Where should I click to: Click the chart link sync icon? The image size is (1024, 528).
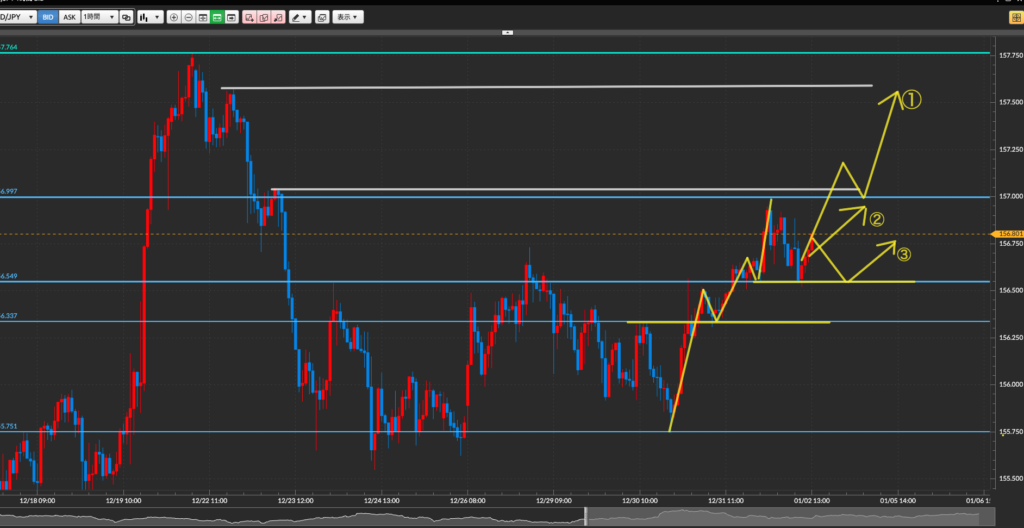pyautogui.click(x=126, y=17)
